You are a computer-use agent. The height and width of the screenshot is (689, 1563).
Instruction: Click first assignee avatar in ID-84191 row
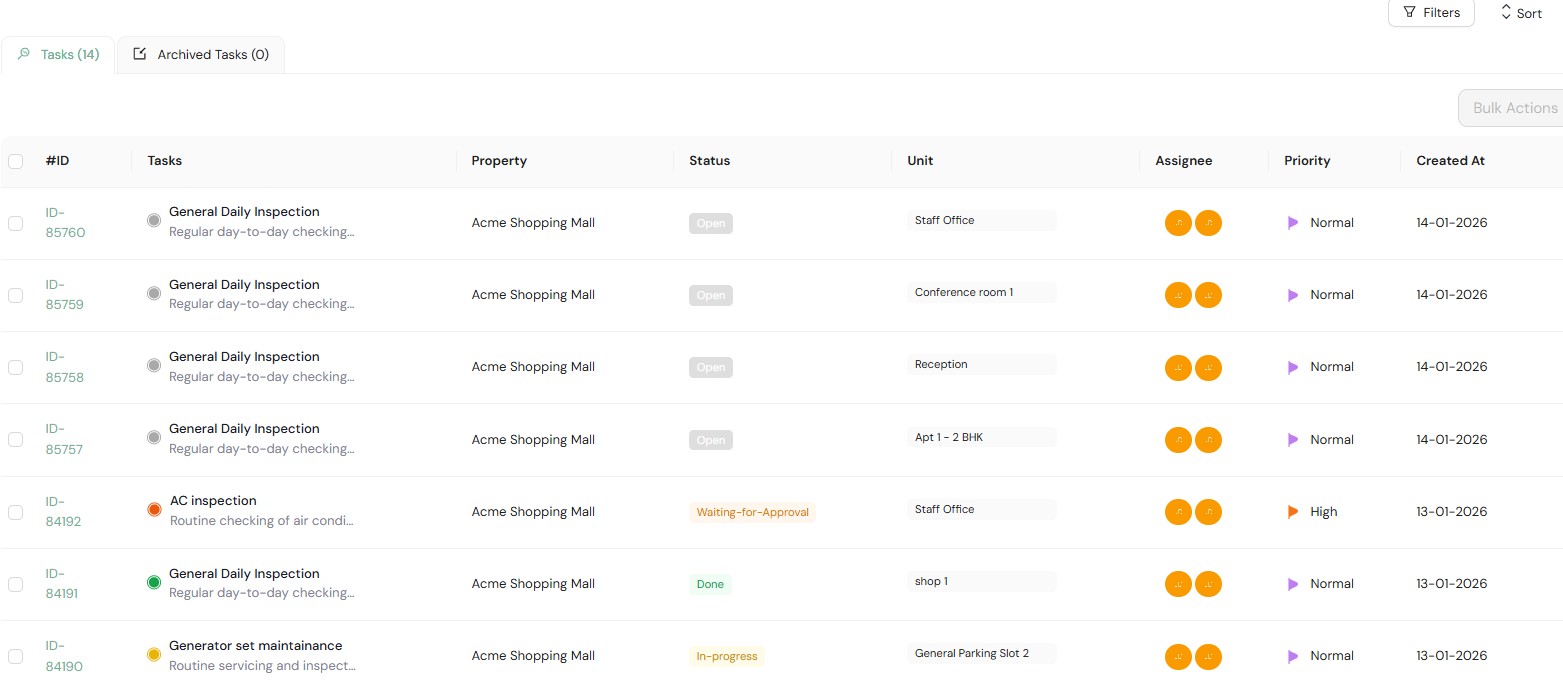pos(1178,584)
